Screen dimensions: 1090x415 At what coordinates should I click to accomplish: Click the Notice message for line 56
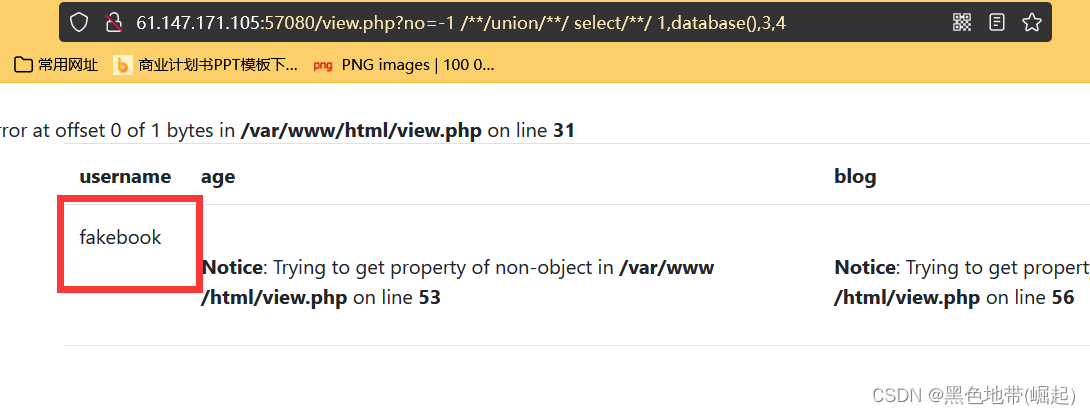point(960,282)
